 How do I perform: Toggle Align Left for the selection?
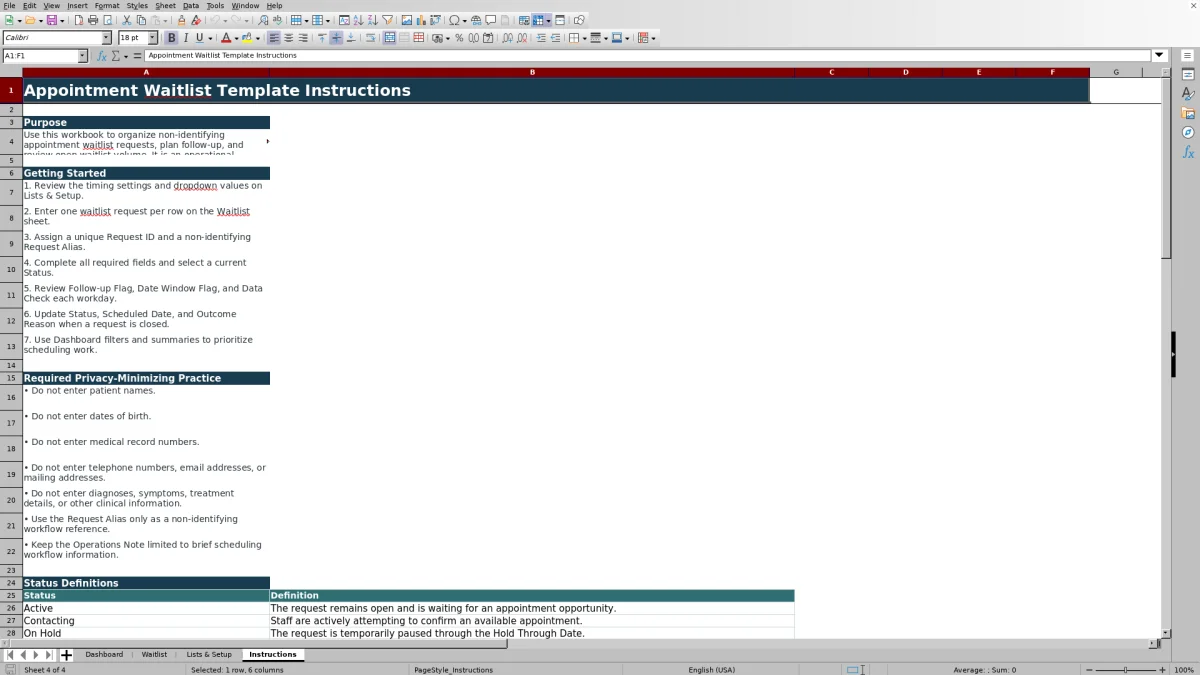(x=274, y=38)
